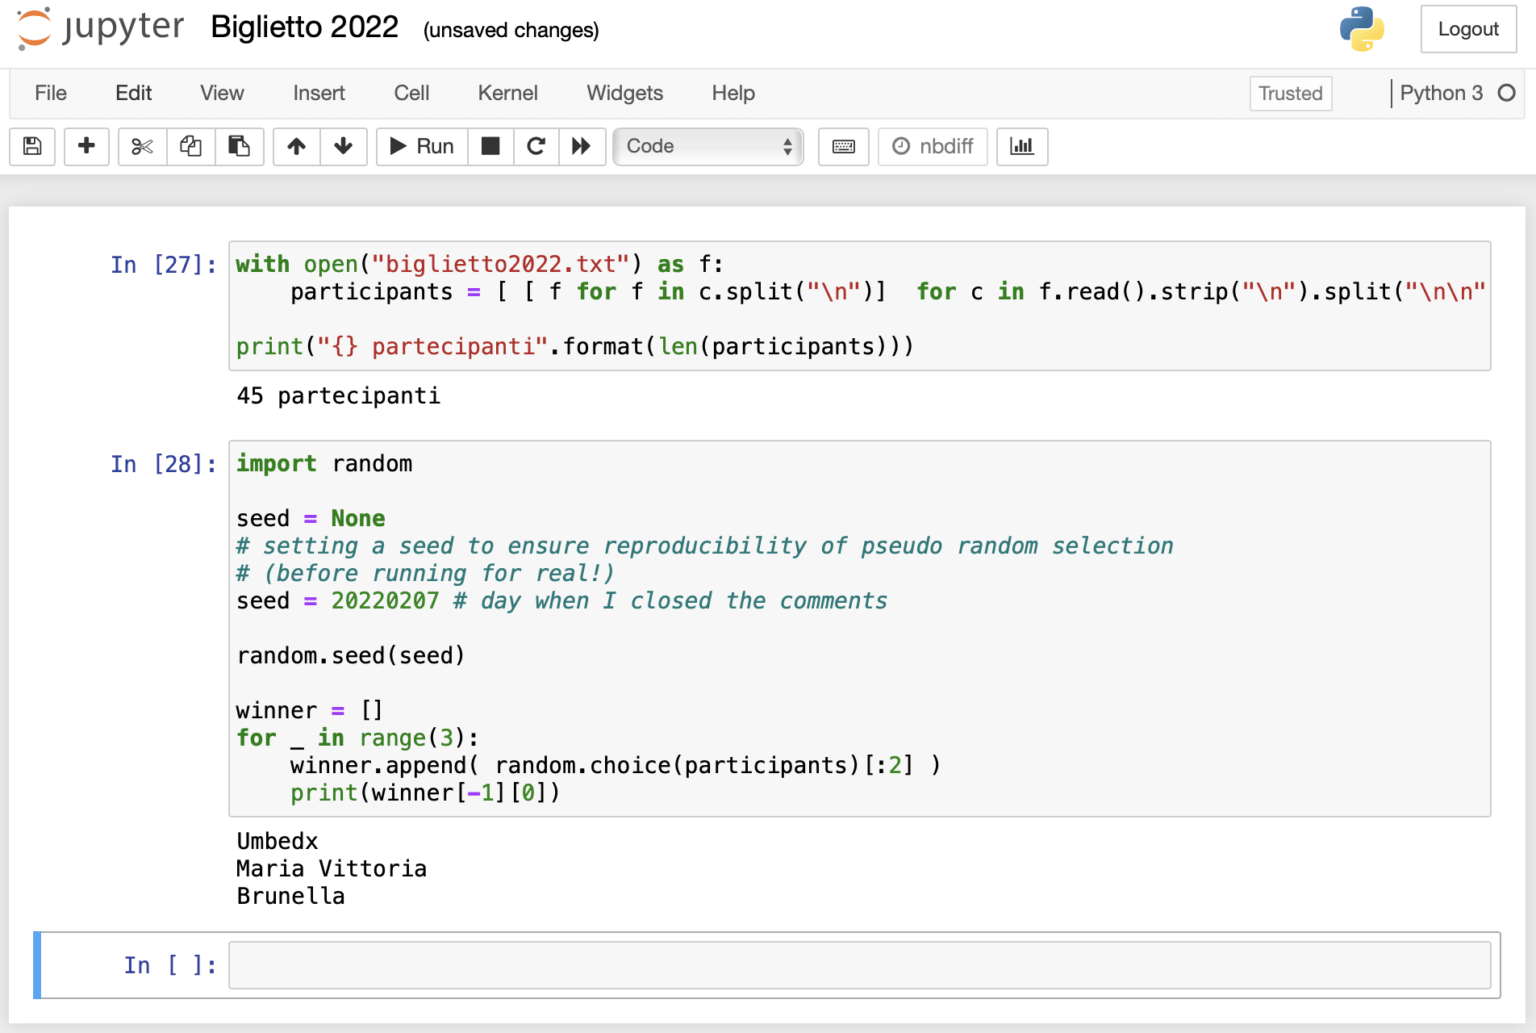Copy selected cells icon

click(x=191, y=146)
